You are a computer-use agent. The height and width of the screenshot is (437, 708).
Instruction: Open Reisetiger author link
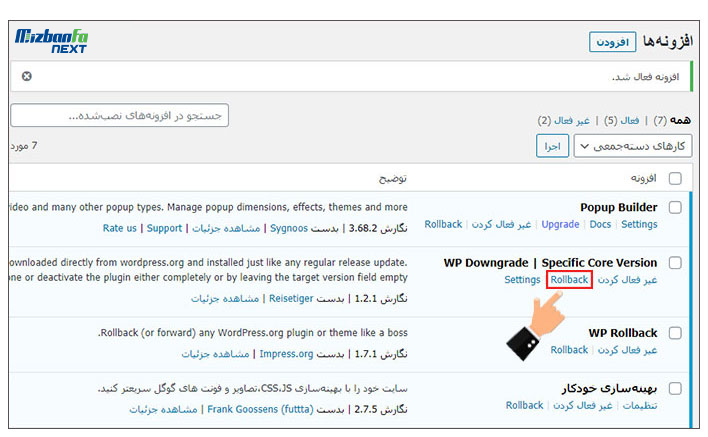[x=291, y=298]
